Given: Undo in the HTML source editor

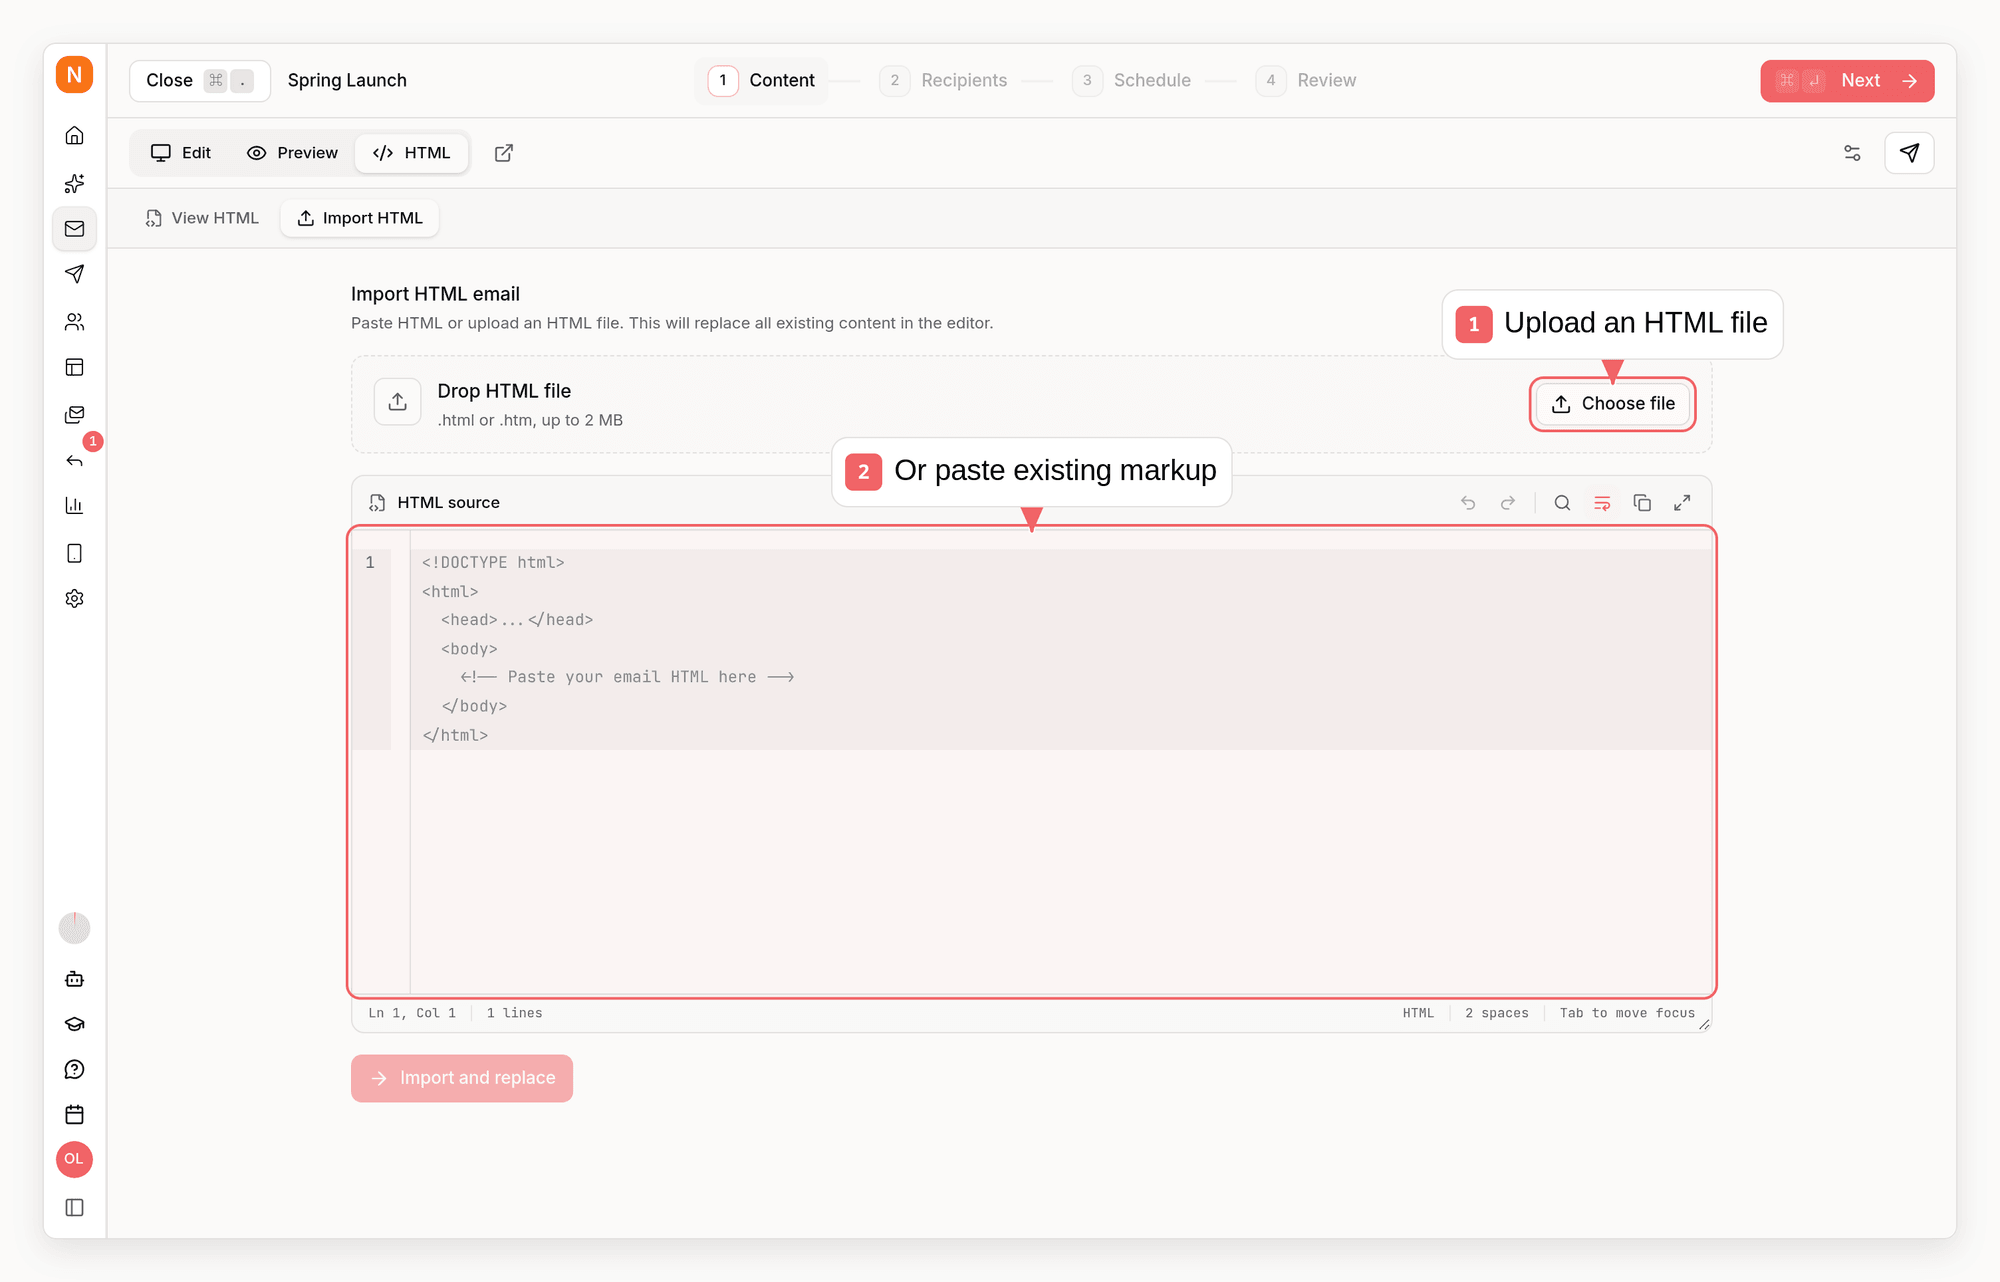Looking at the screenshot, I should 1468,503.
